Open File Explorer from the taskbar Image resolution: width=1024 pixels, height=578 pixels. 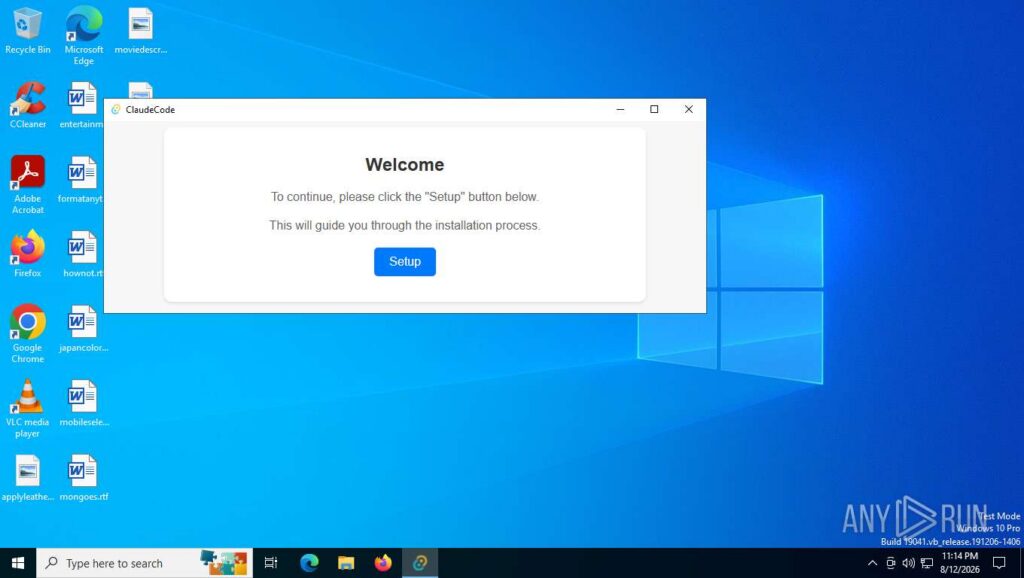tap(345, 563)
